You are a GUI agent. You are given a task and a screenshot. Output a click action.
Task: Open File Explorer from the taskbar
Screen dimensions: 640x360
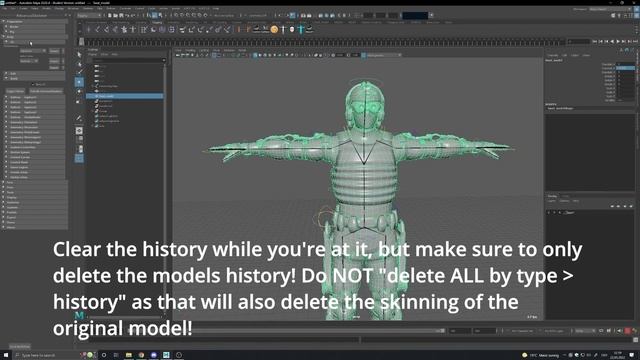[129, 355]
